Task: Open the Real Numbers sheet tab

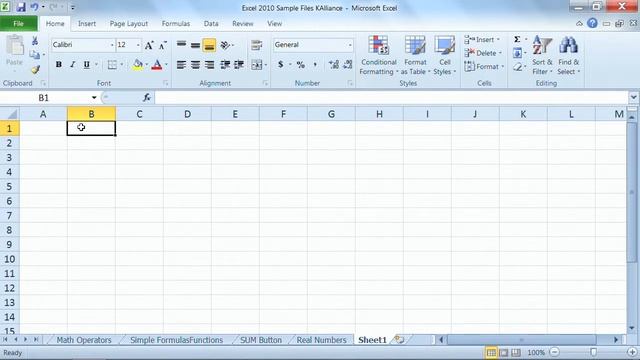Action: tap(321, 340)
